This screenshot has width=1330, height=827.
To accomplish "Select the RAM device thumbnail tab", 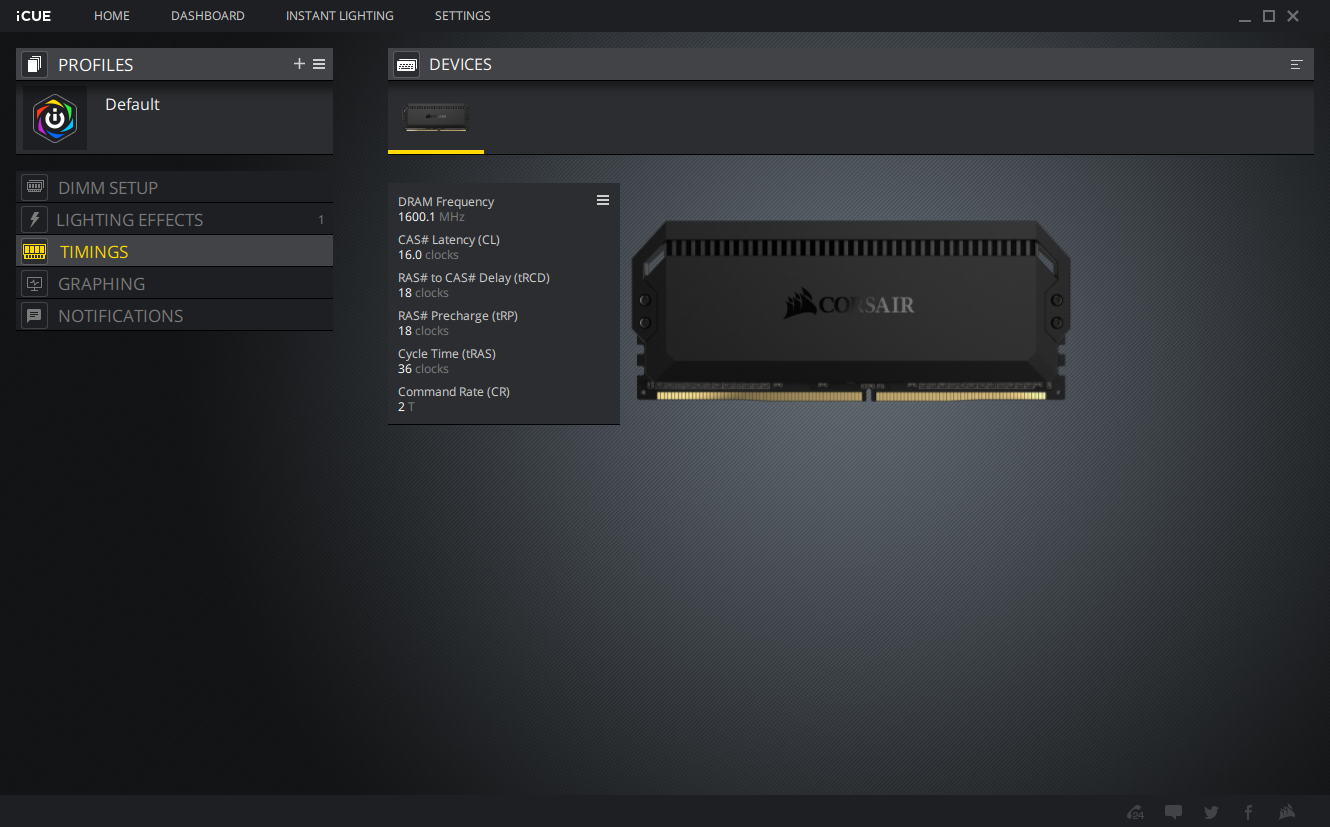I will point(436,117).
